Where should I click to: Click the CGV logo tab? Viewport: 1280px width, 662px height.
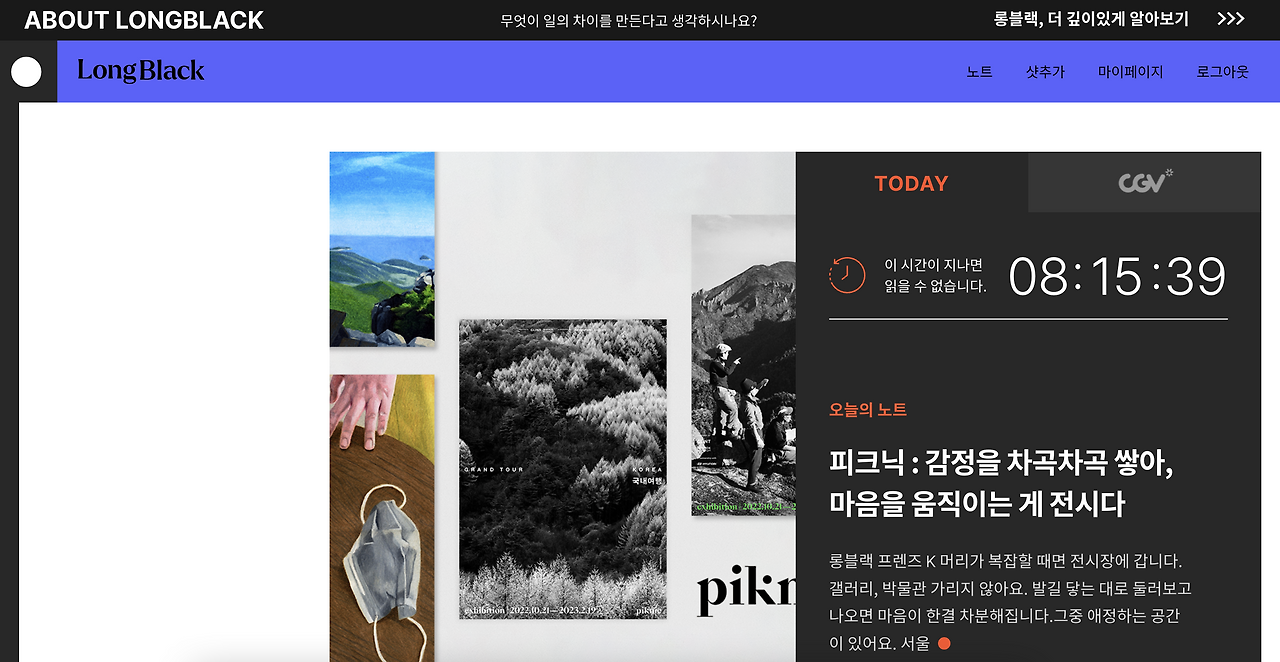(1144, 182)
